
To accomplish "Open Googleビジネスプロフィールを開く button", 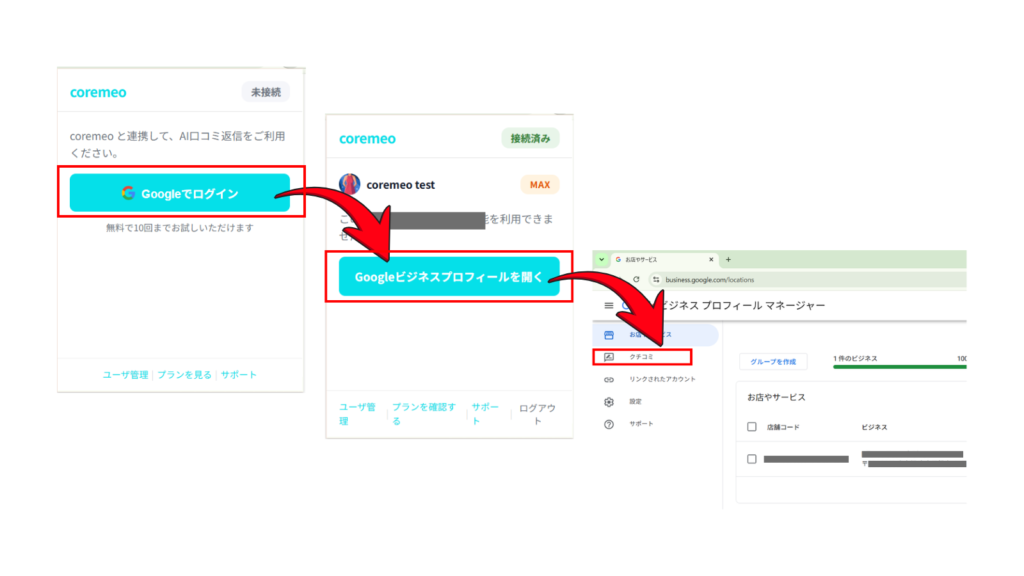I will click(x=449, y=277).
